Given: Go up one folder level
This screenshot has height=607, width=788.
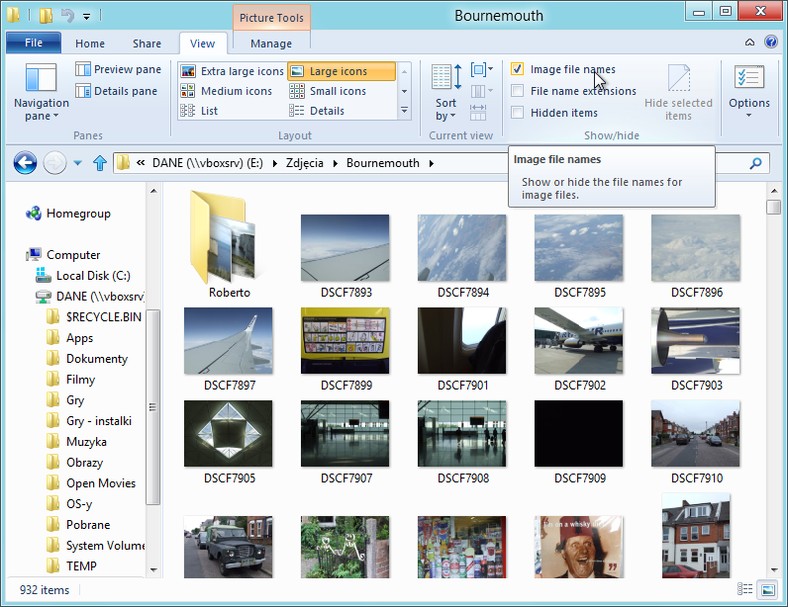Looking at the screenshot, I should 100,163.
